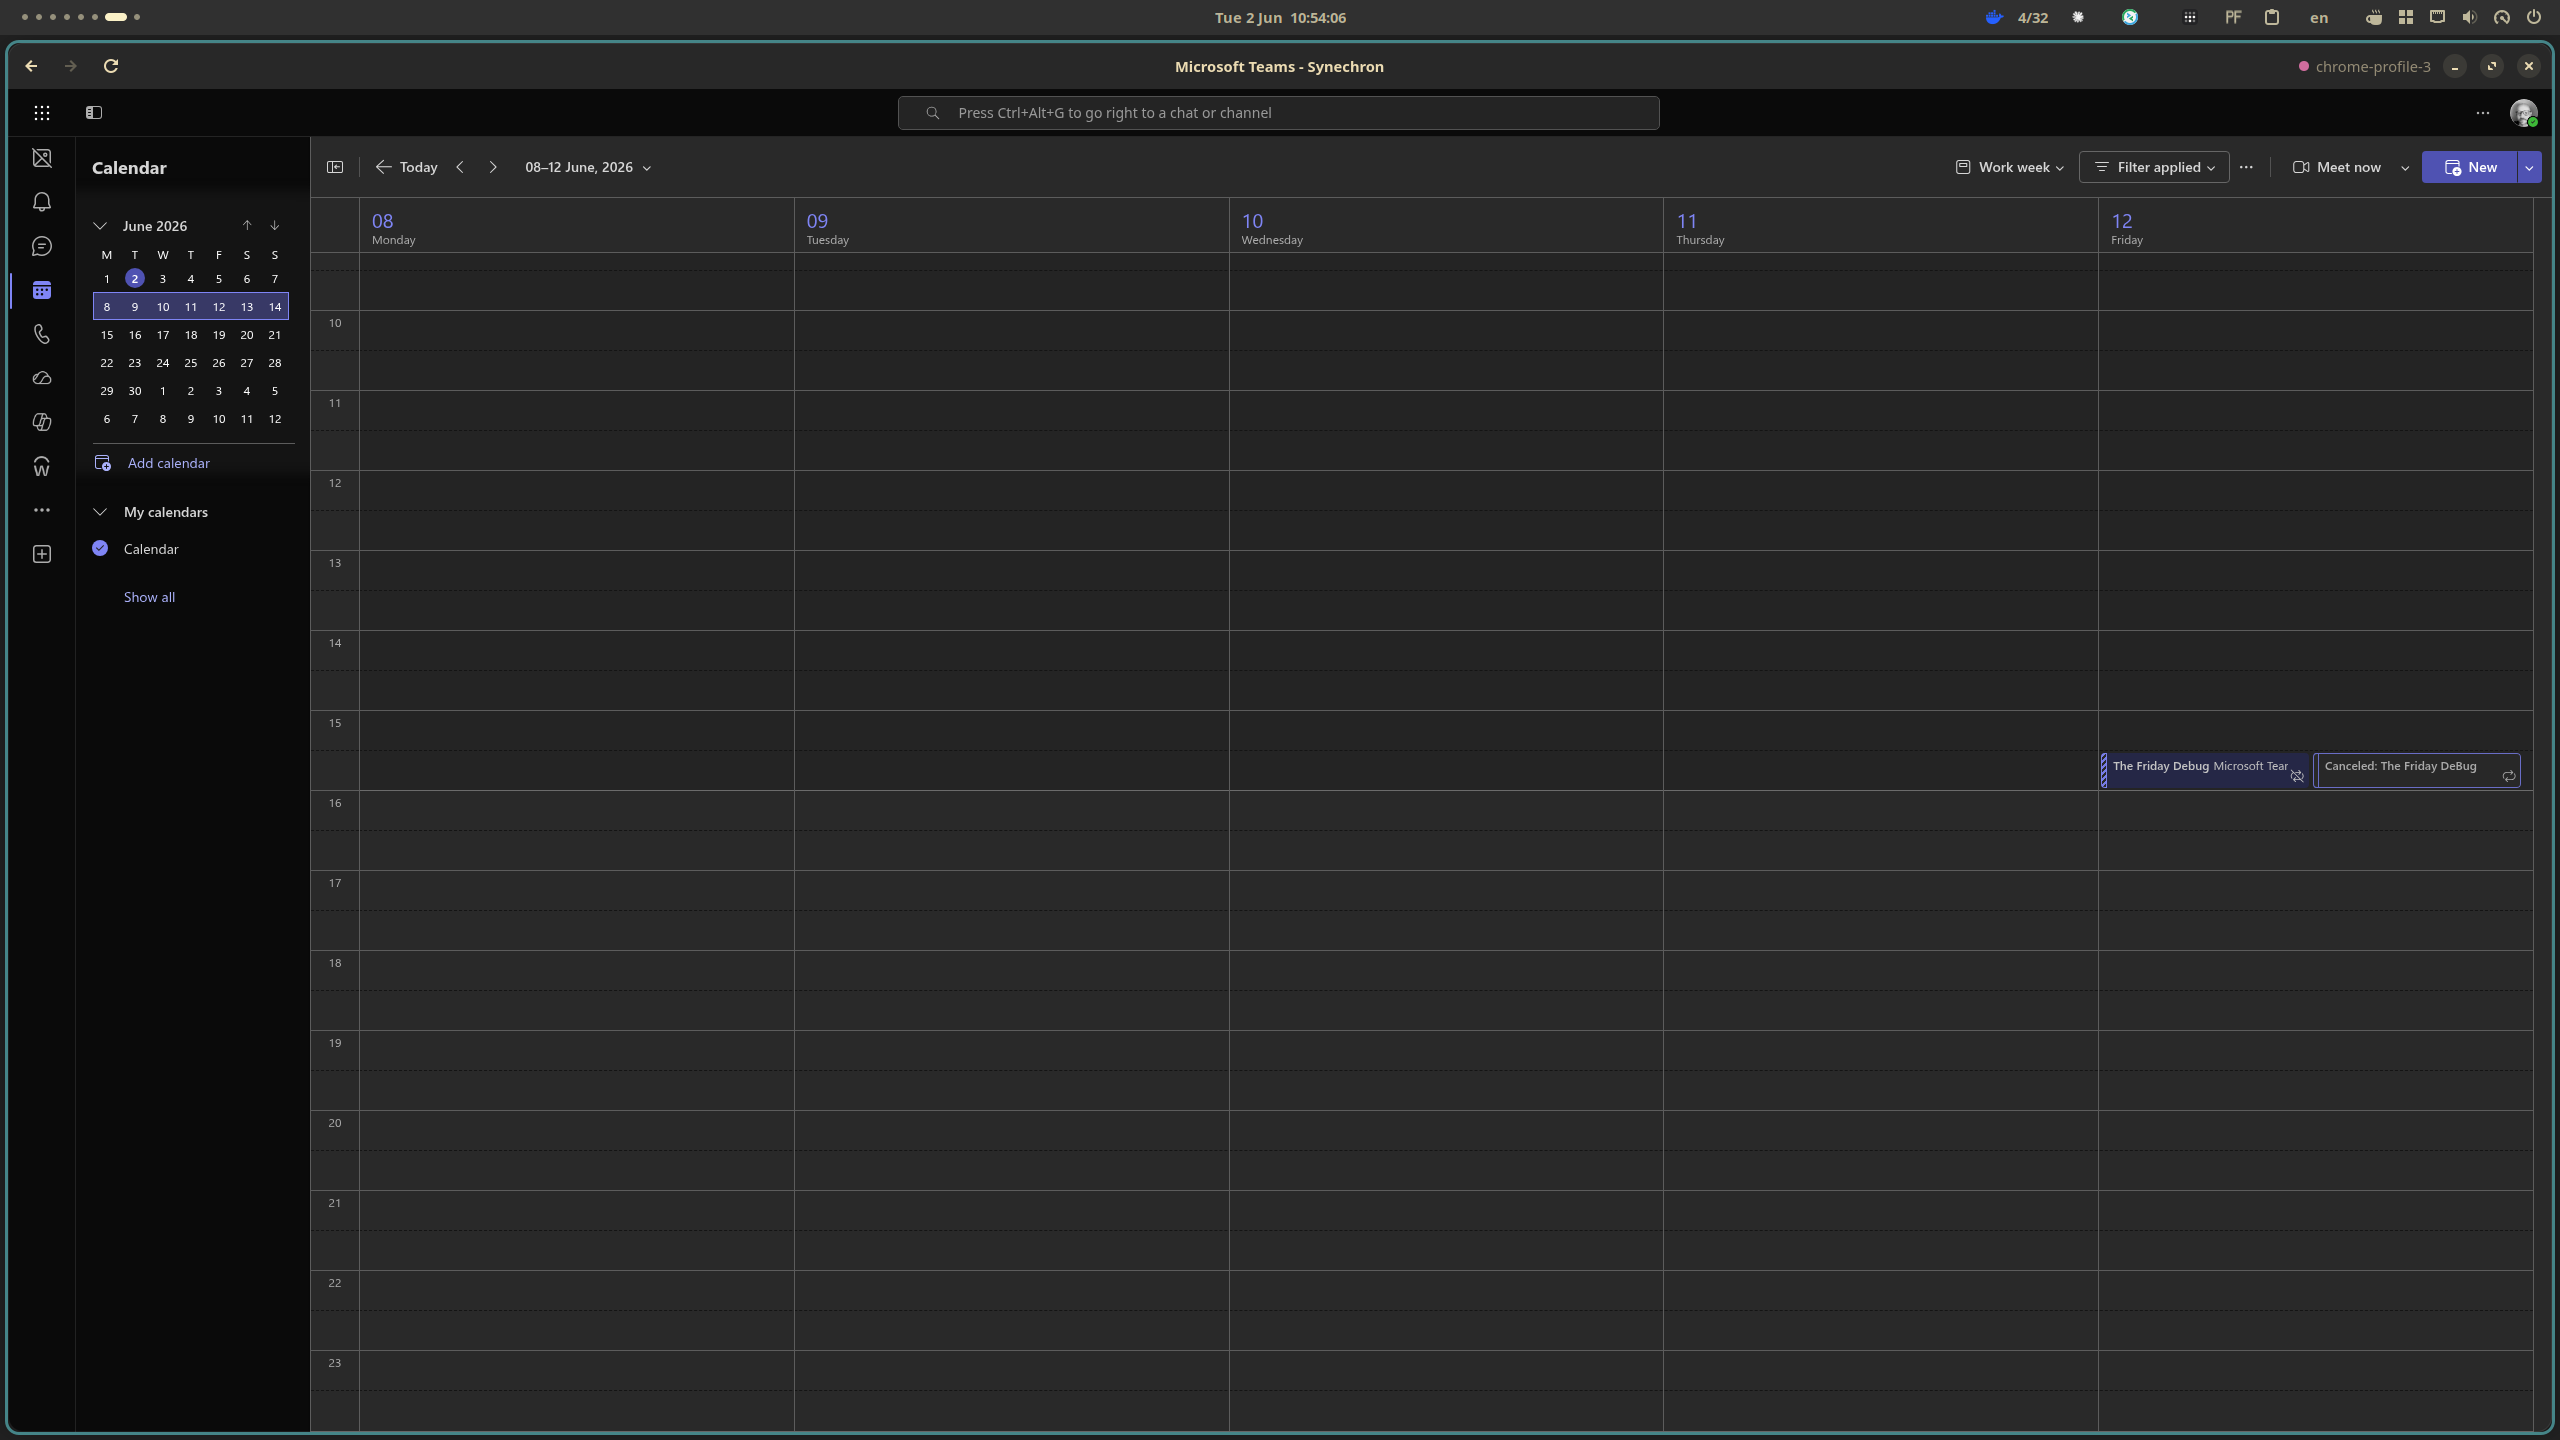2560x1440 pixels.
Task: Click the top bar date and time
Action: tap(1280, 17)
